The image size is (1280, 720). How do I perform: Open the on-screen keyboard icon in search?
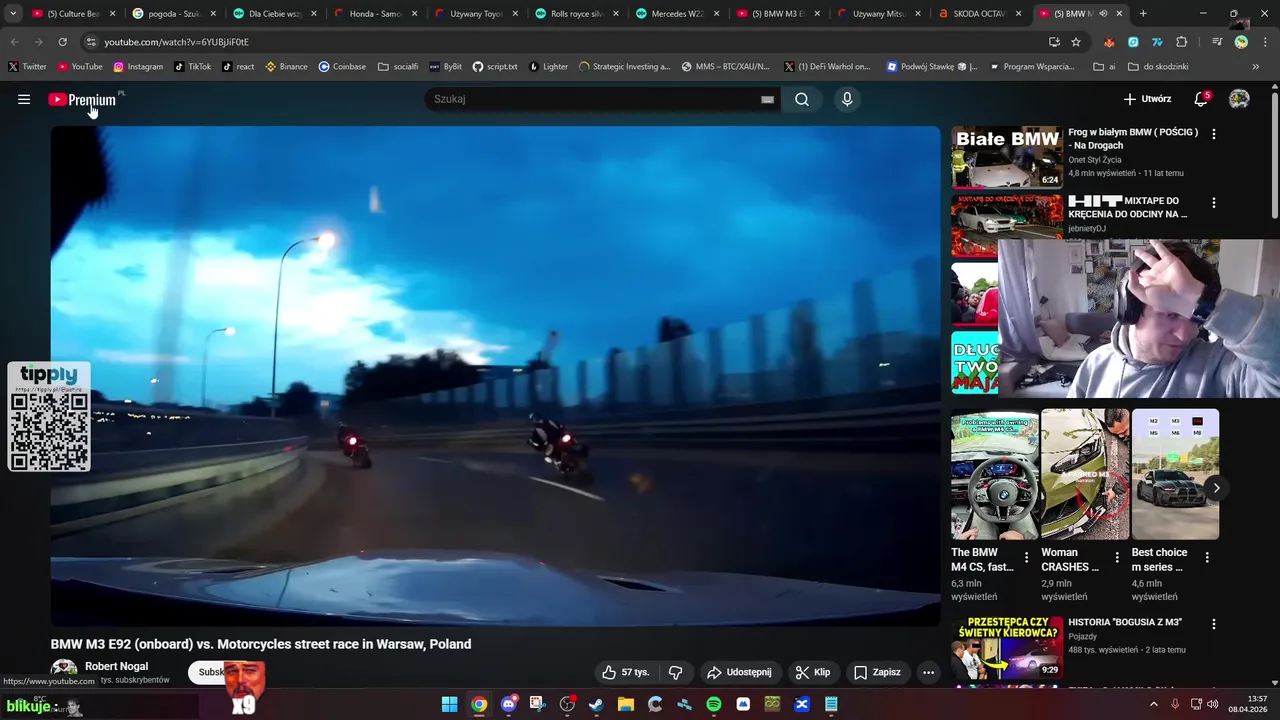point(767,99)
